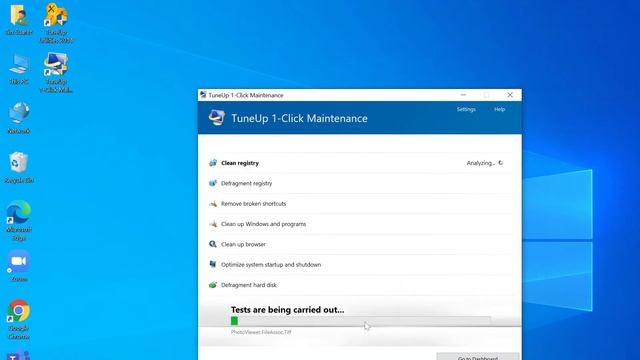The width and height of the screenshot is (640, 360).
Task: Open the user folder desktop icon
Action: 19,20
